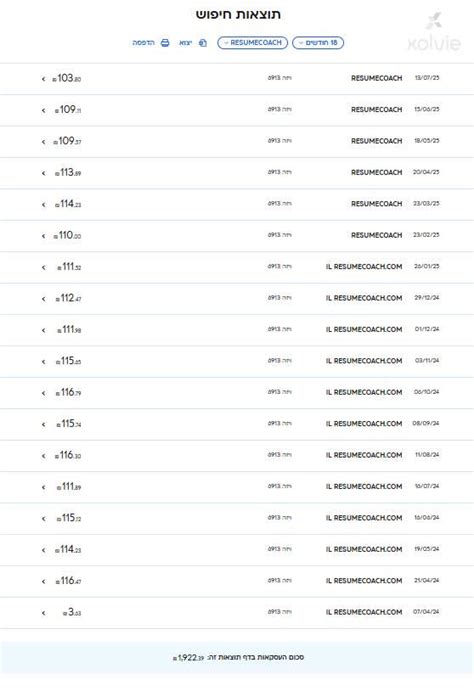Expand the 109.37 transaction chevron
This screenshot has height=691, width=474.
[x=44, y=142]
